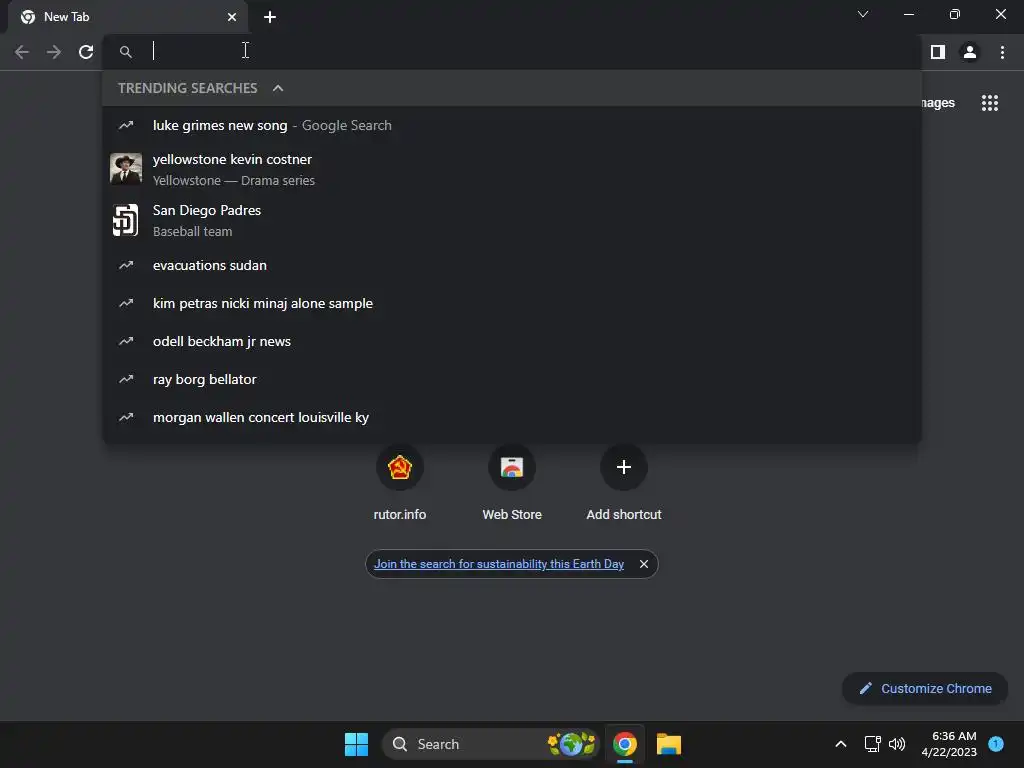Click trending icon beside 'kim petras nicki minaj'
The image size is (1024, 768).
click(x=126, y=303)
